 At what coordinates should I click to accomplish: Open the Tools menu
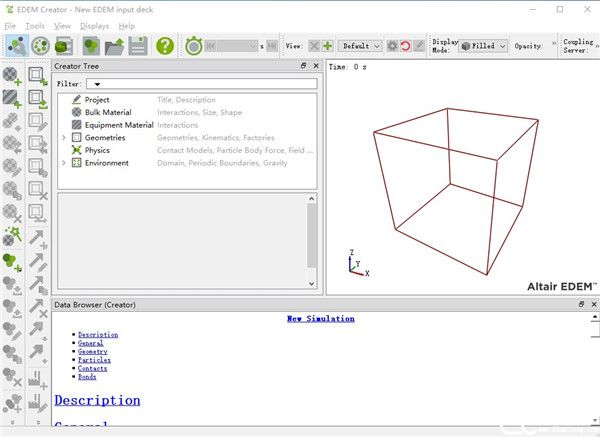point(35,25)
